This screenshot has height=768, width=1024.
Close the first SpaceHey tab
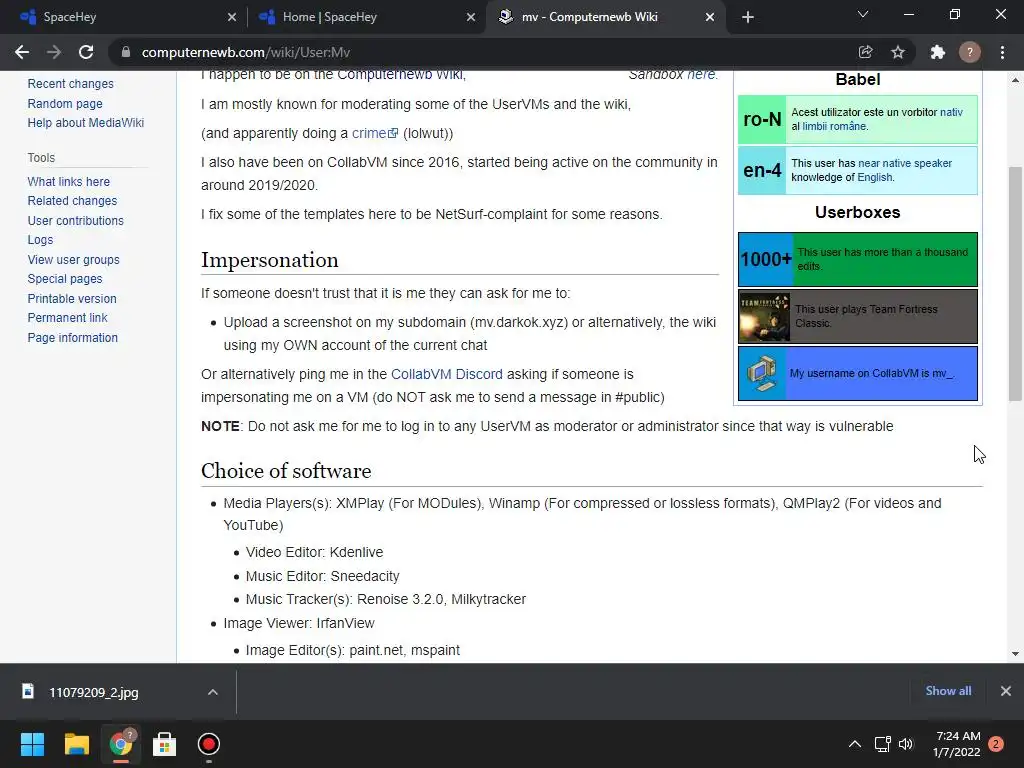tap(232, 17)
